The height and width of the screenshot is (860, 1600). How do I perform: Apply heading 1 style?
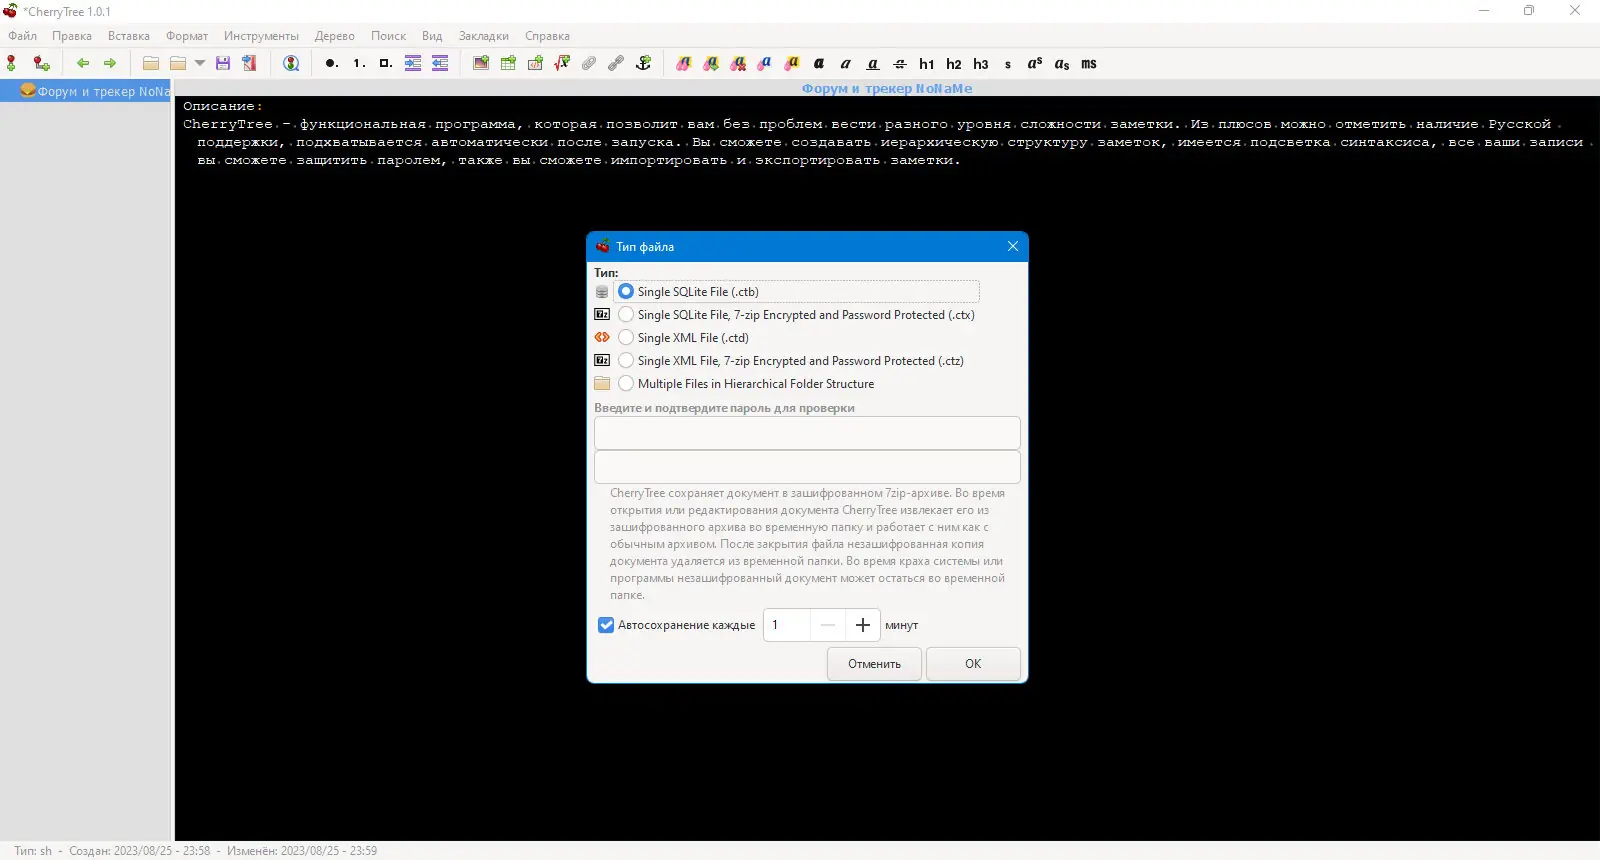pyautogui.click(x=927, y=63)
